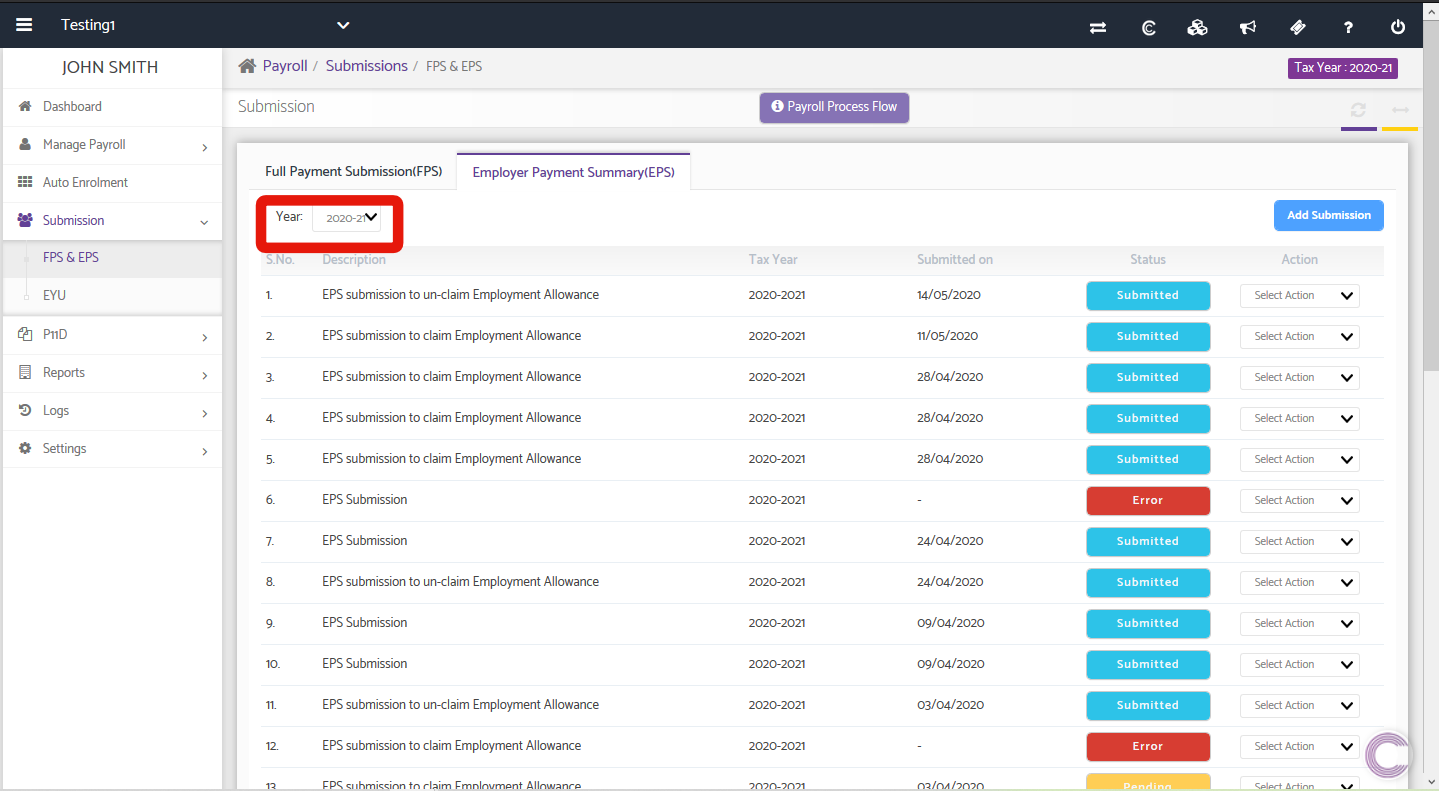Viewport: 1439px width, 791px height.
Task: Click the Logs history icon
Action: (x=25, y=410)
